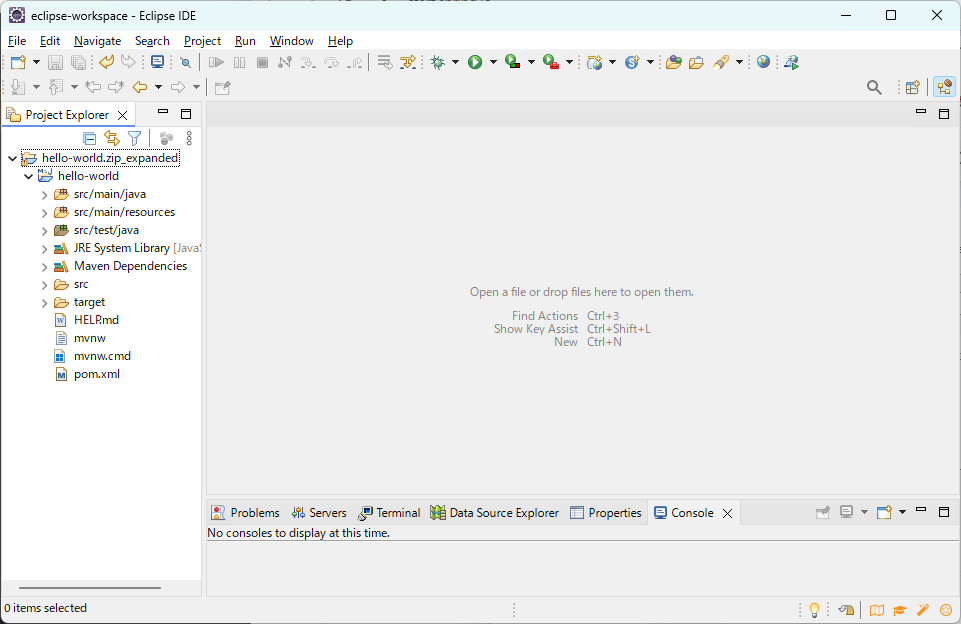
Task: Toggle Link with Editor in Project Explorer
Action: pos(112,138)
